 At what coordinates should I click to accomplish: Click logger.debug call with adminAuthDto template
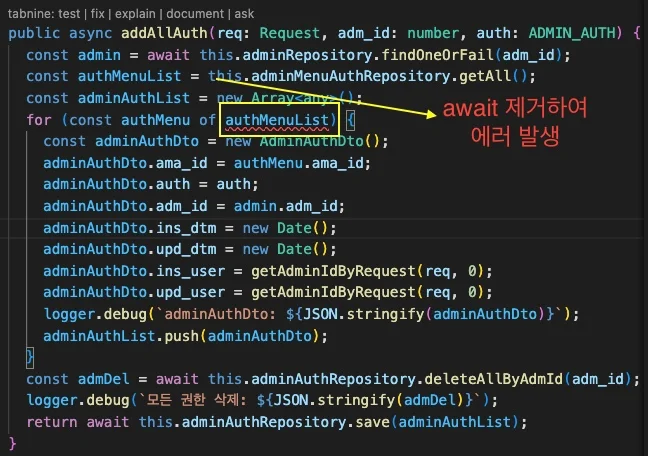pyautogui.click(x=311, y=314)
